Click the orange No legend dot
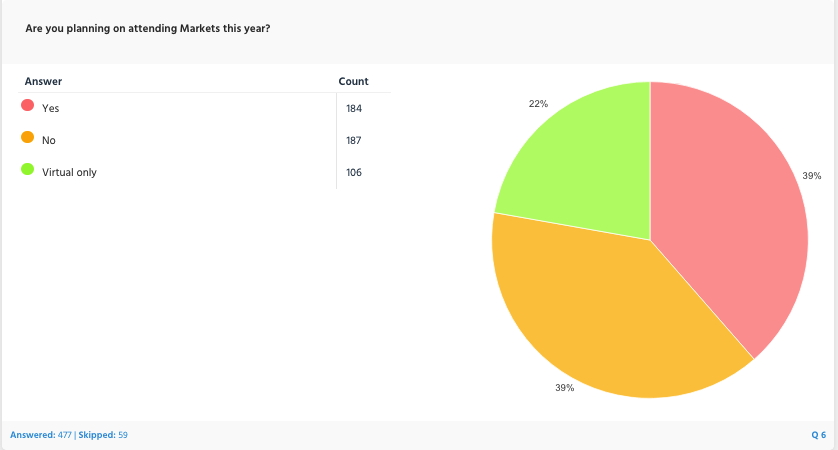Screen dimensions: 838x450 28,138
